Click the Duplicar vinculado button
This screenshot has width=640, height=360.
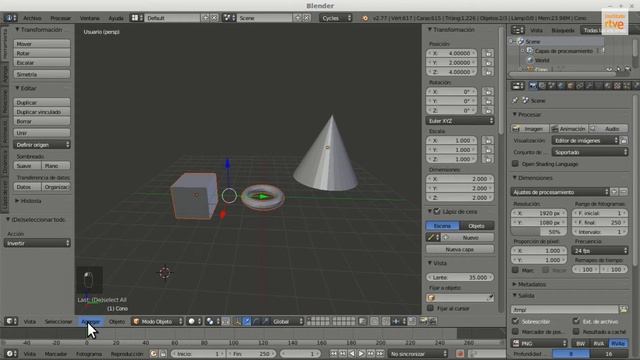42,112
